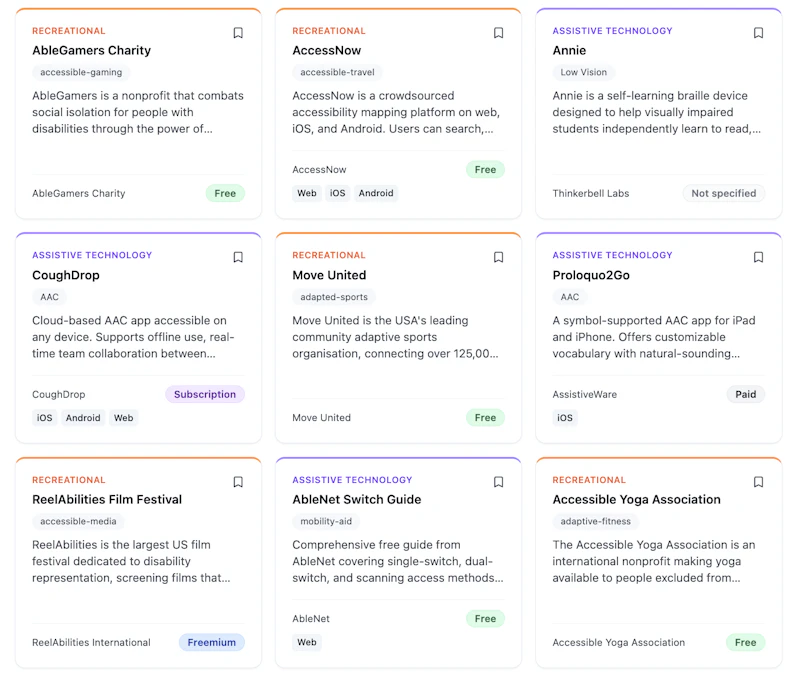Bookmark ReelAbilities Film Festival

(x=238, y=482)
